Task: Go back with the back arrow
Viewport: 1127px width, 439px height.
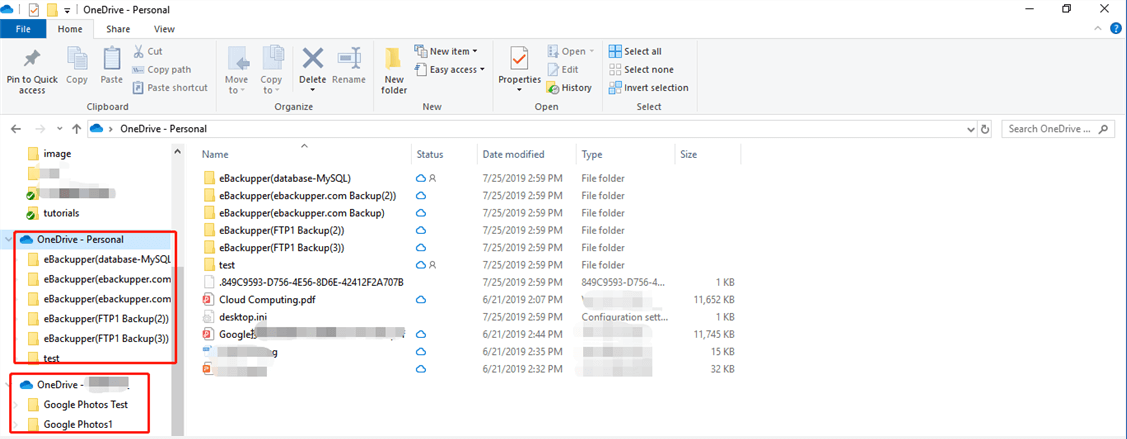Action: pos(17,129)
